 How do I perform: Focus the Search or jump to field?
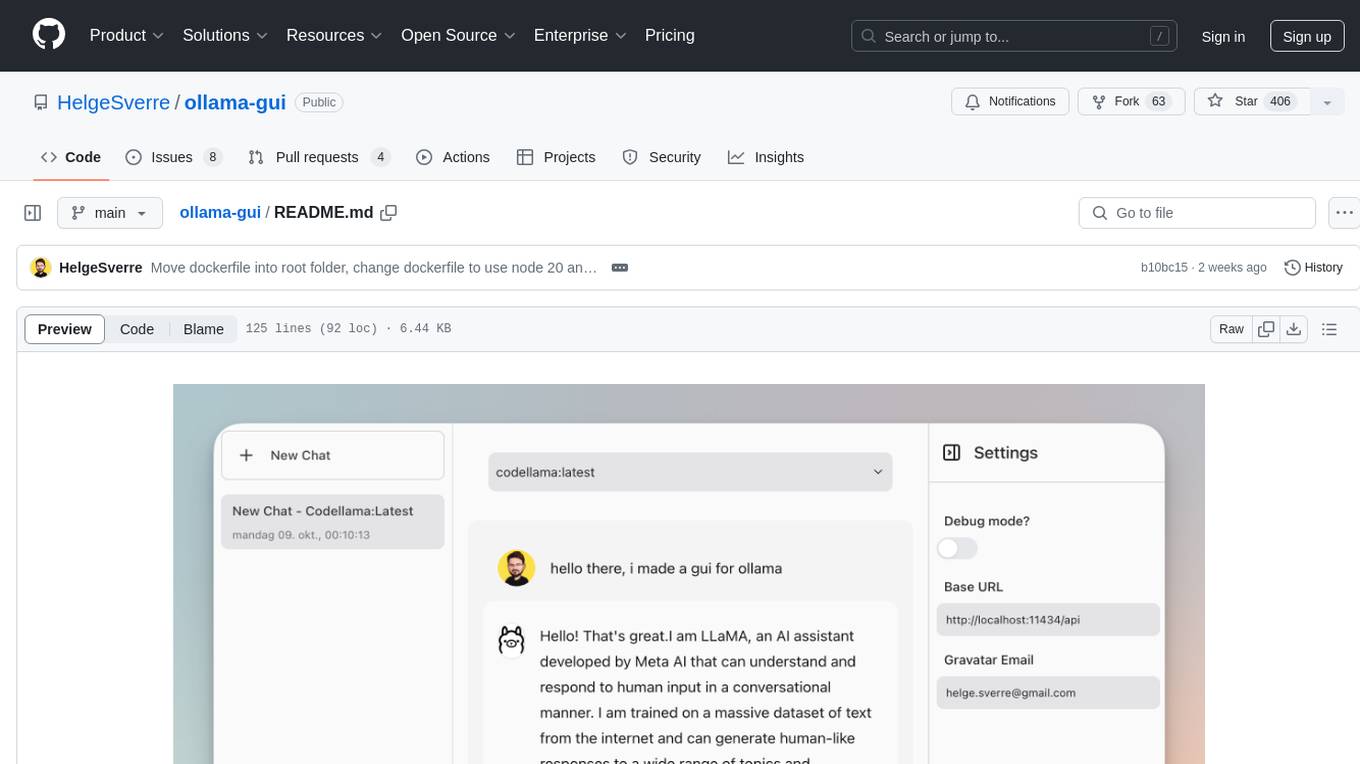coord(1014,36)
